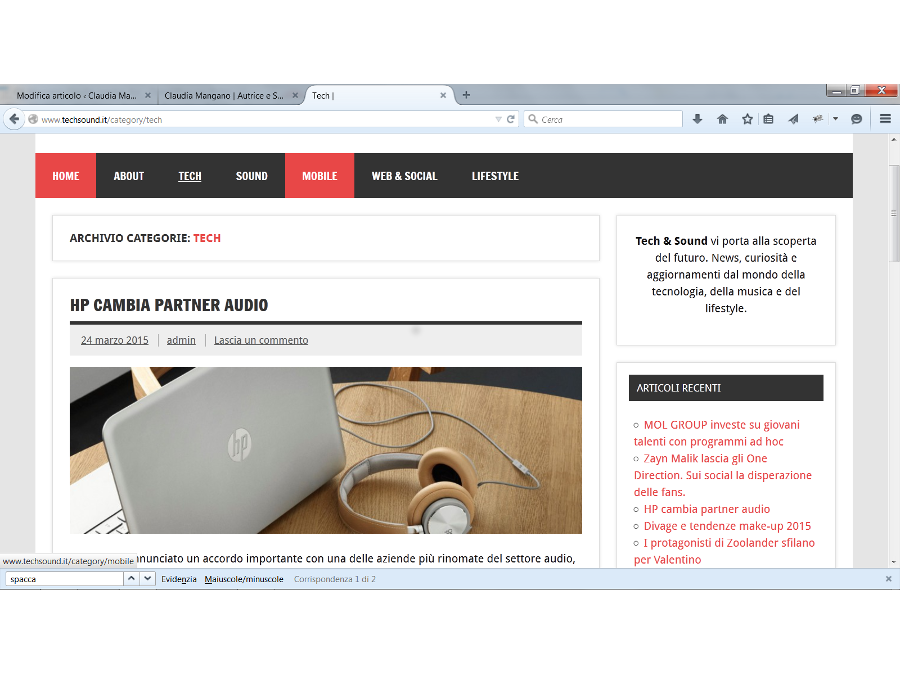Click ARTICOLI RECENTI widget header
900x675 pixels.
726,388
